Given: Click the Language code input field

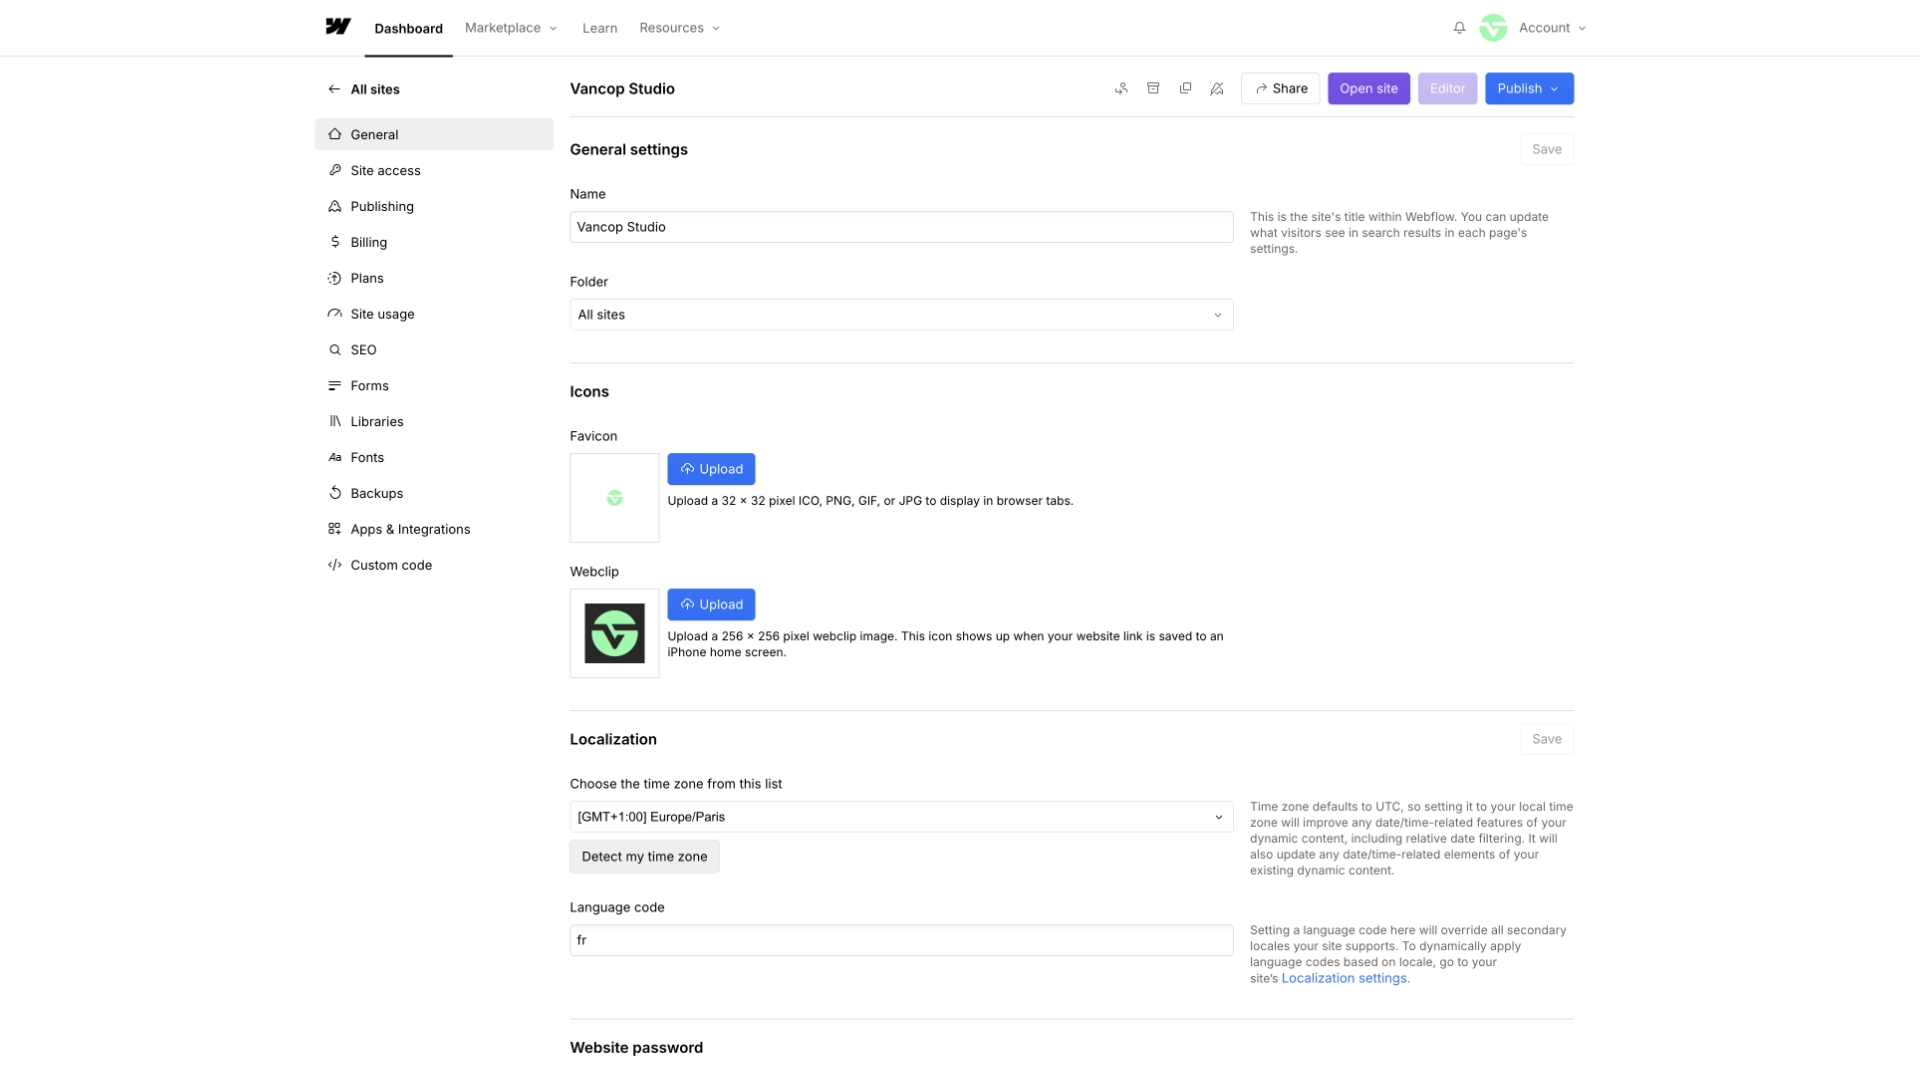Looking at the screenshot, I should click(x=900, y=940).
